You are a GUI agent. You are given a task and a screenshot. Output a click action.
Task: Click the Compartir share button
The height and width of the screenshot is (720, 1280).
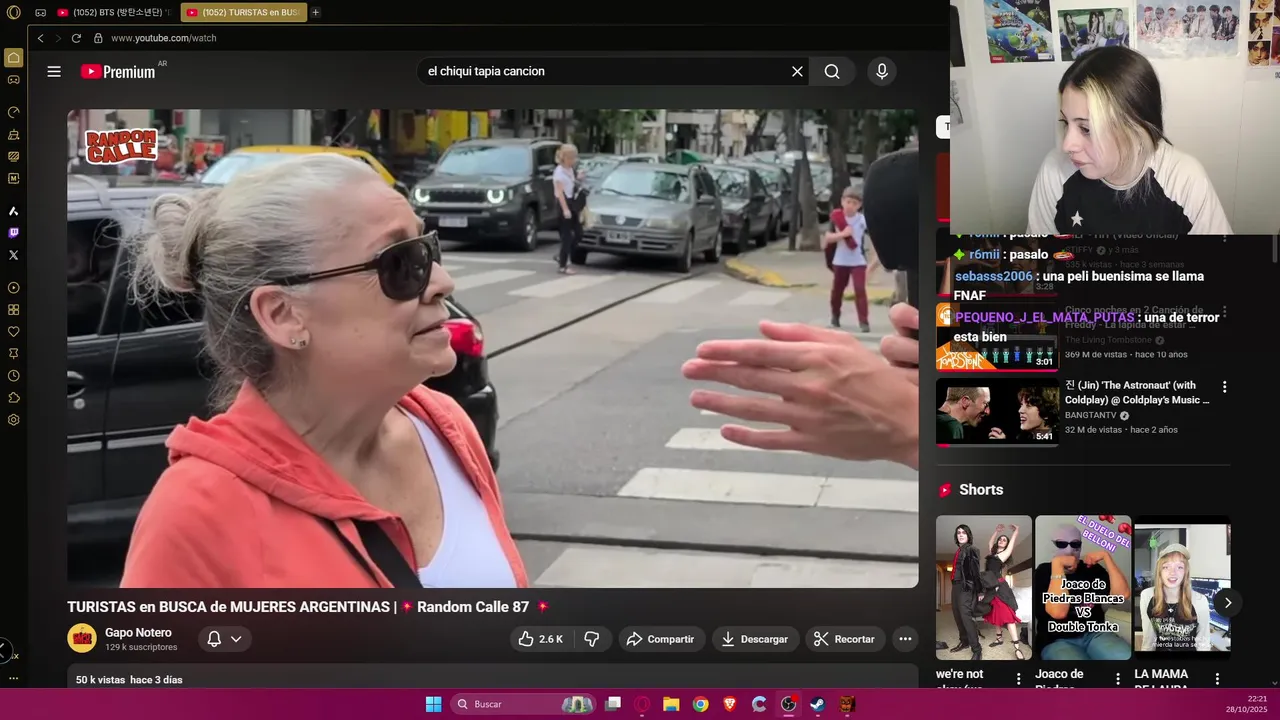[660, 639]
